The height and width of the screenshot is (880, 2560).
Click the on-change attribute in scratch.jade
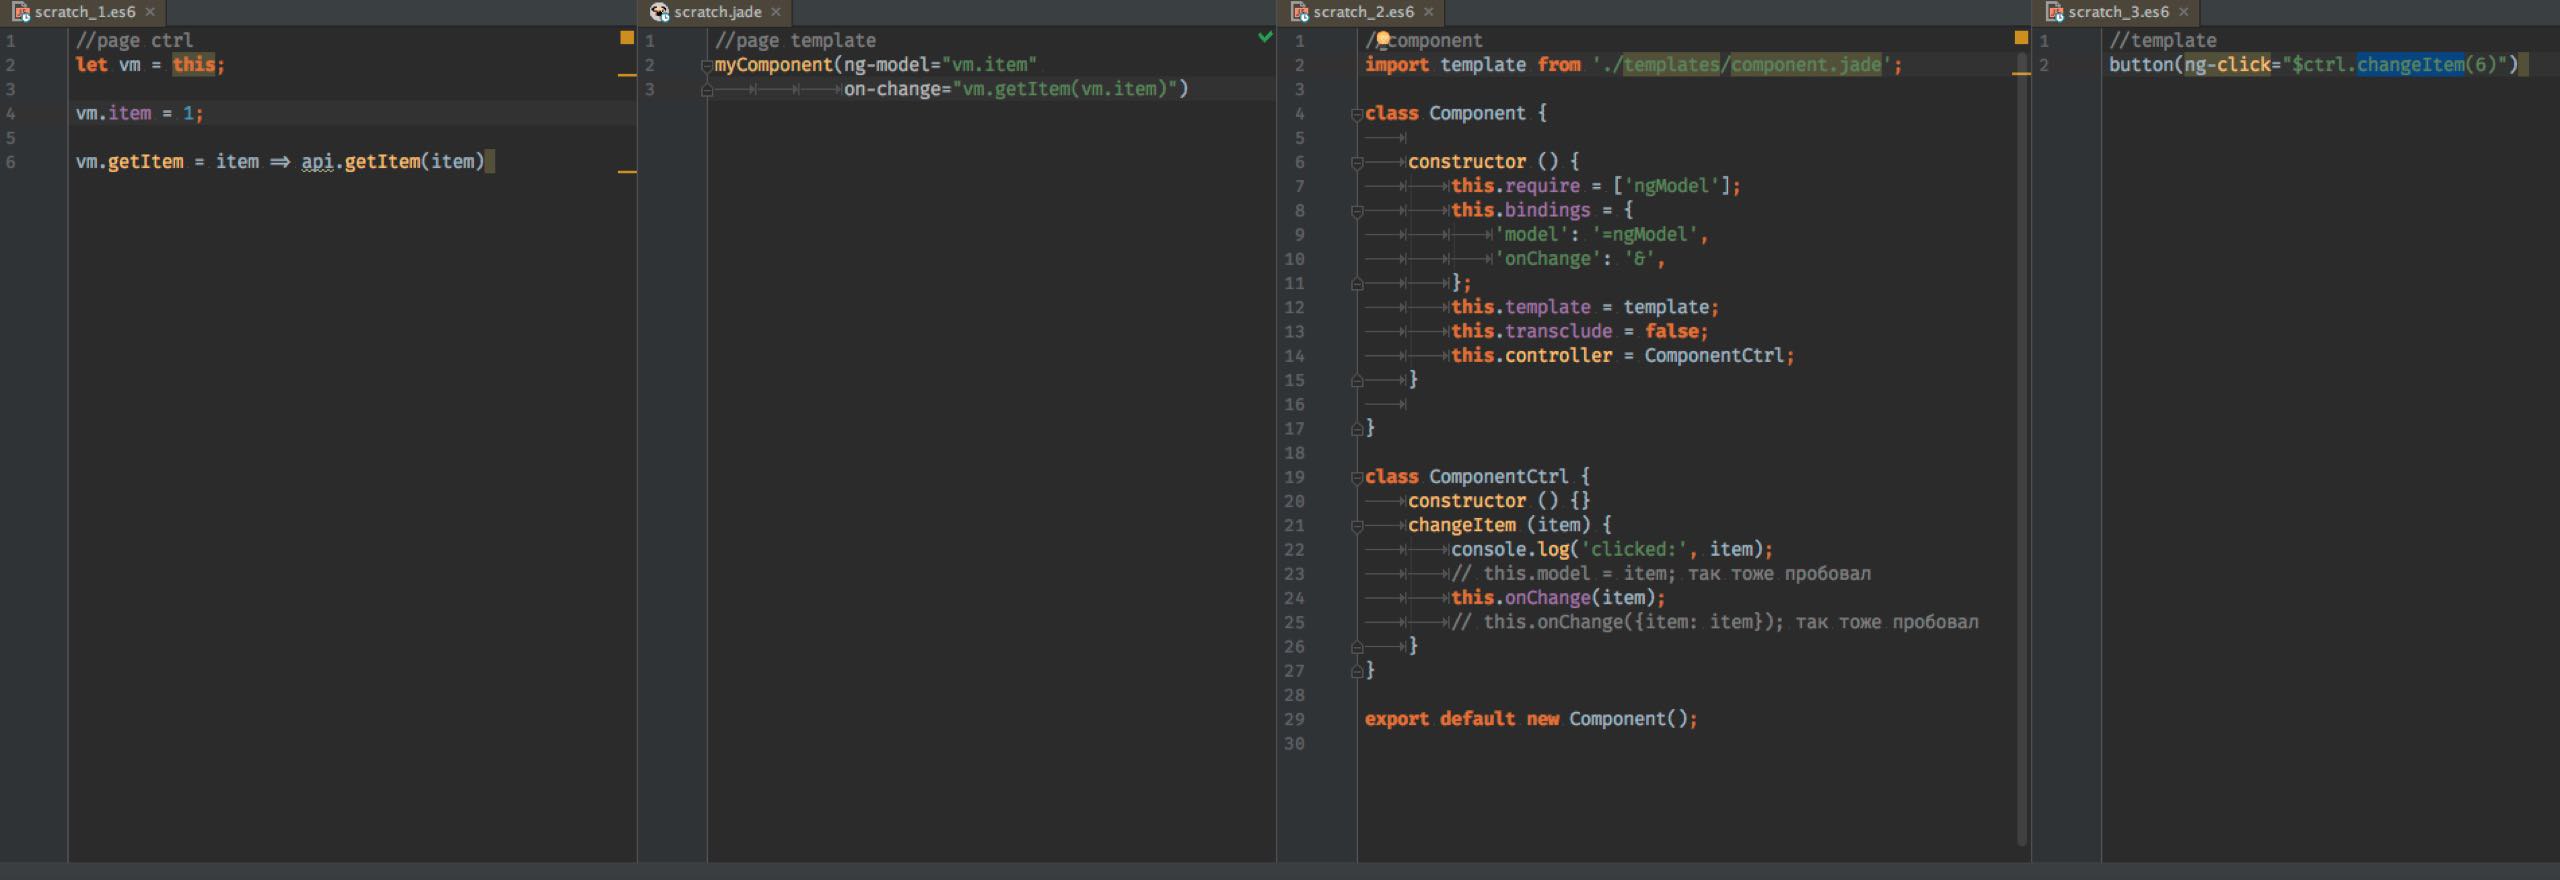(x=1012, y=89)
